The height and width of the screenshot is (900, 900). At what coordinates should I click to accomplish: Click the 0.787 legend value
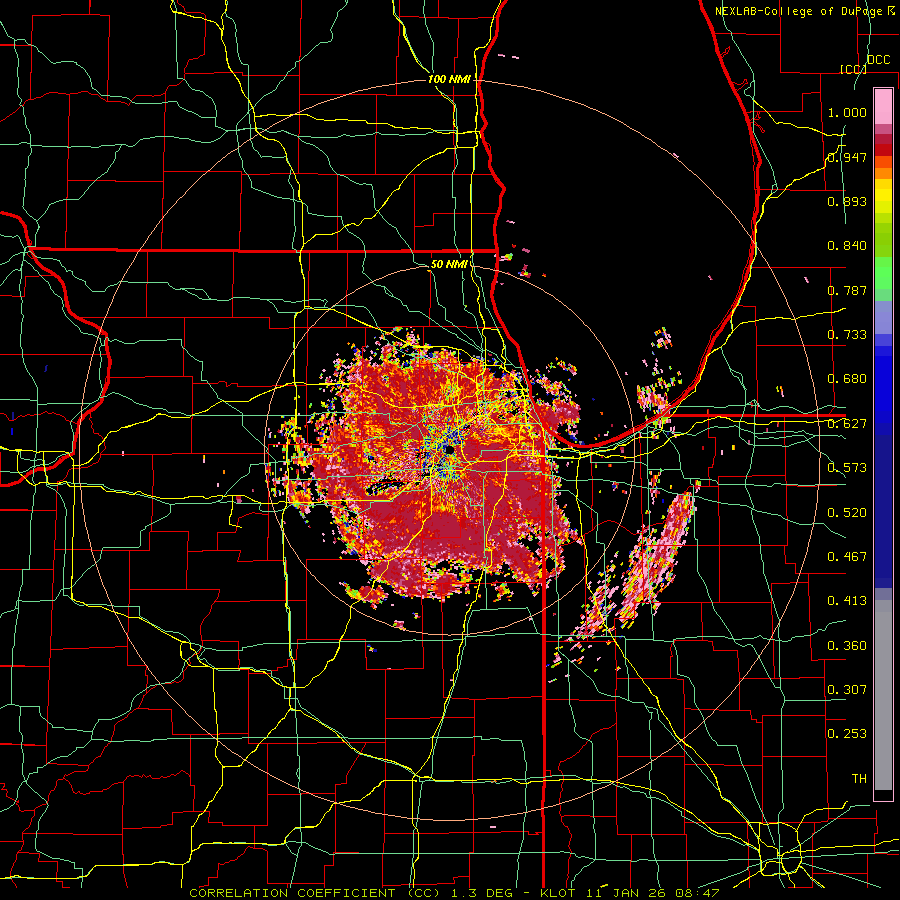tap(847, 290)
